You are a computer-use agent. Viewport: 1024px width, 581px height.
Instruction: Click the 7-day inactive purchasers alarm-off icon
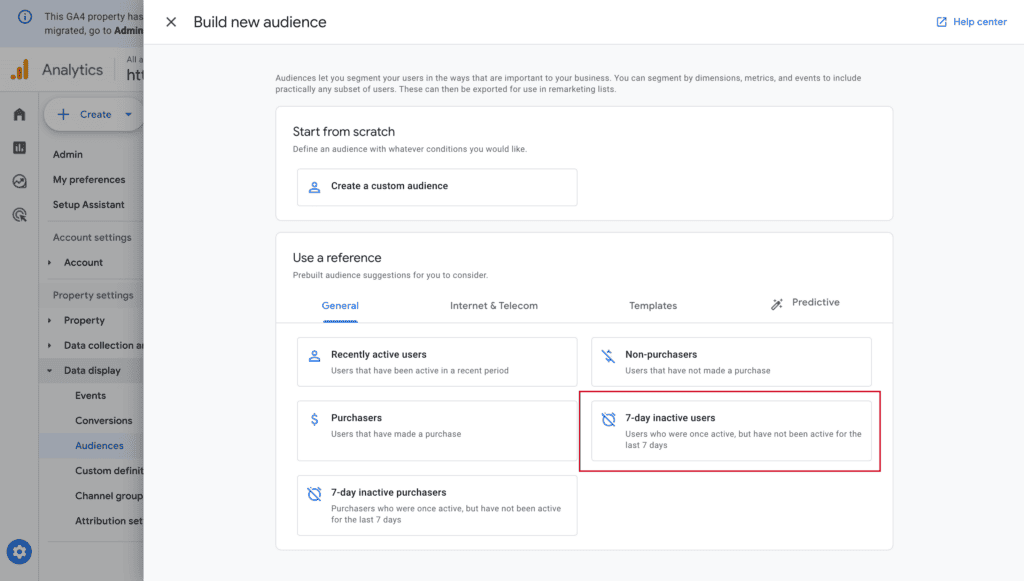pos(314,494)
